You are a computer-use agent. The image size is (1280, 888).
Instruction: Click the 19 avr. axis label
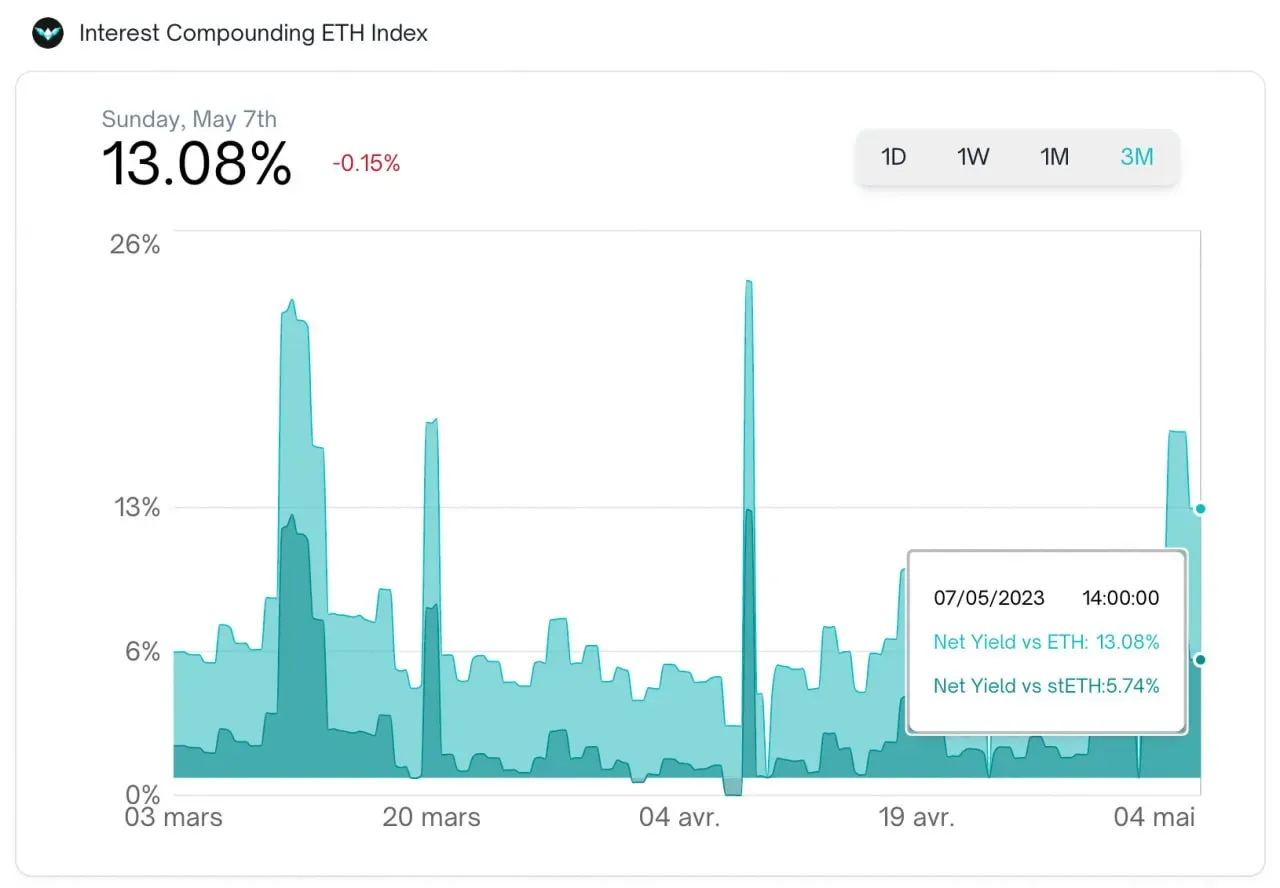tap(917, 817)
